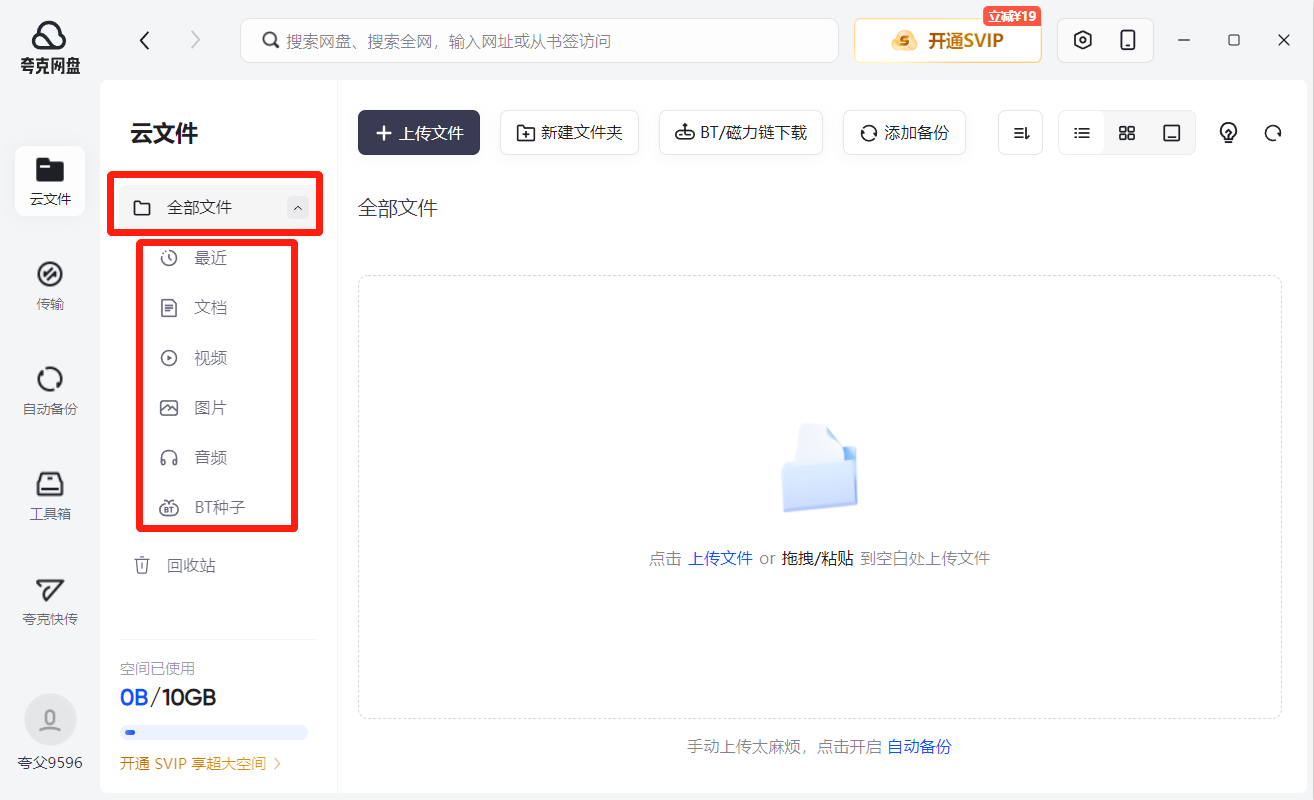This screenshot has height=800, width=1314.
Task: Click the 全部文件 breadcrumb heading
Action: pos(398,208)
